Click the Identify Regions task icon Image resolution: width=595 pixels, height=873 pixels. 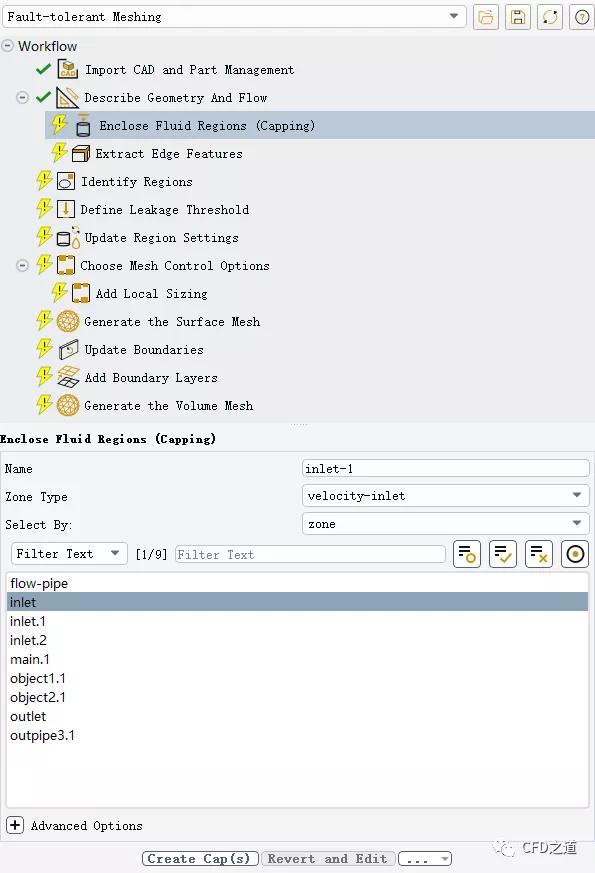coord(66,182)
